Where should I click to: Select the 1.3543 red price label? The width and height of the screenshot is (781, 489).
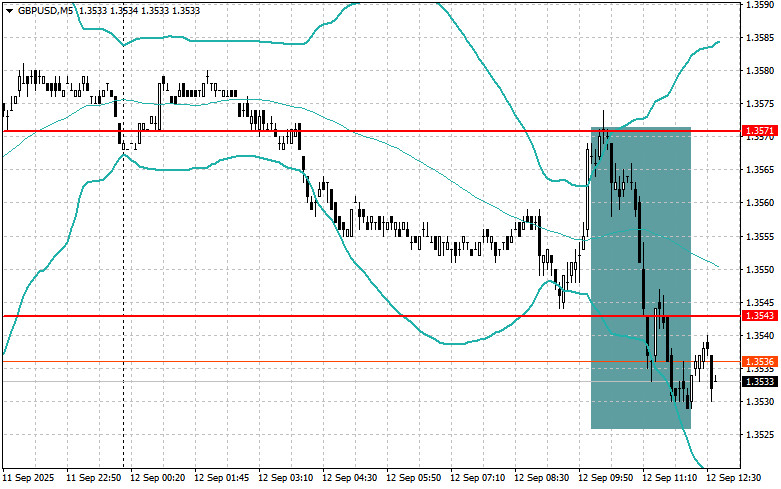(x=760, y=316)
